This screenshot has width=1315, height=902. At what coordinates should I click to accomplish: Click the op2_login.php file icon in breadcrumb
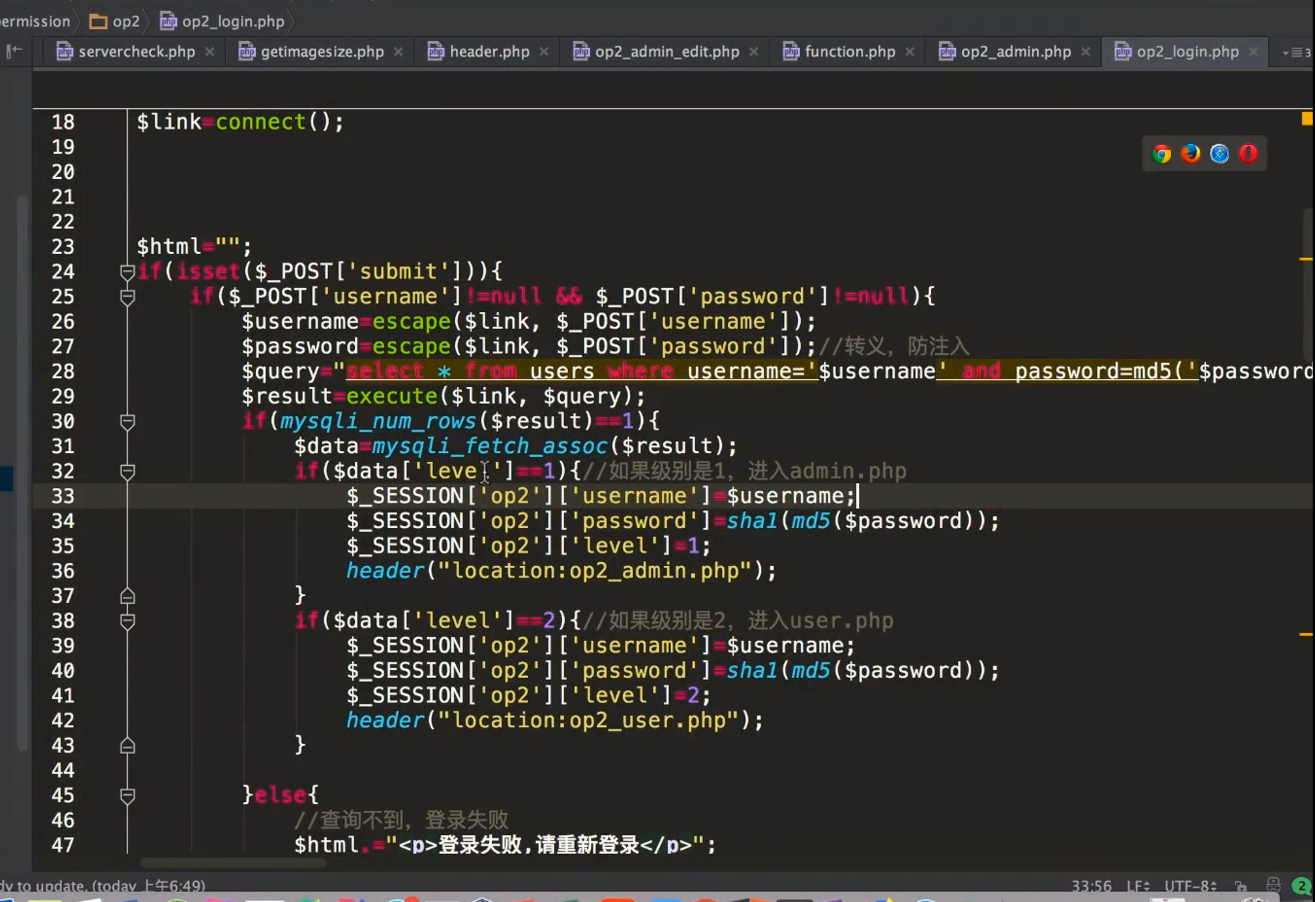tap(168, 21)
